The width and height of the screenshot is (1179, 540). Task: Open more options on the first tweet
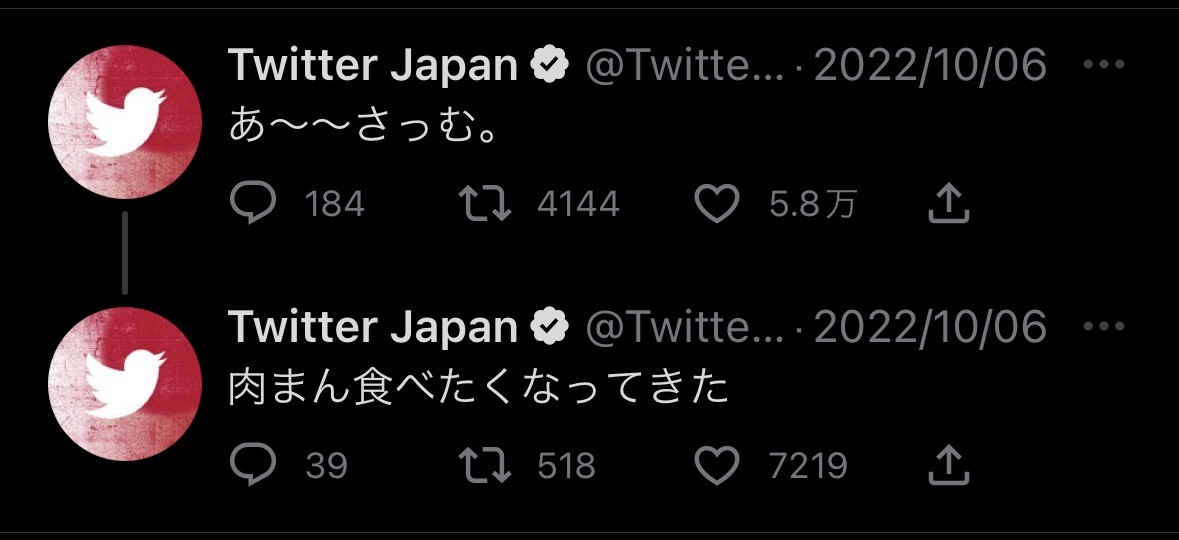(x=1104, y=65)
